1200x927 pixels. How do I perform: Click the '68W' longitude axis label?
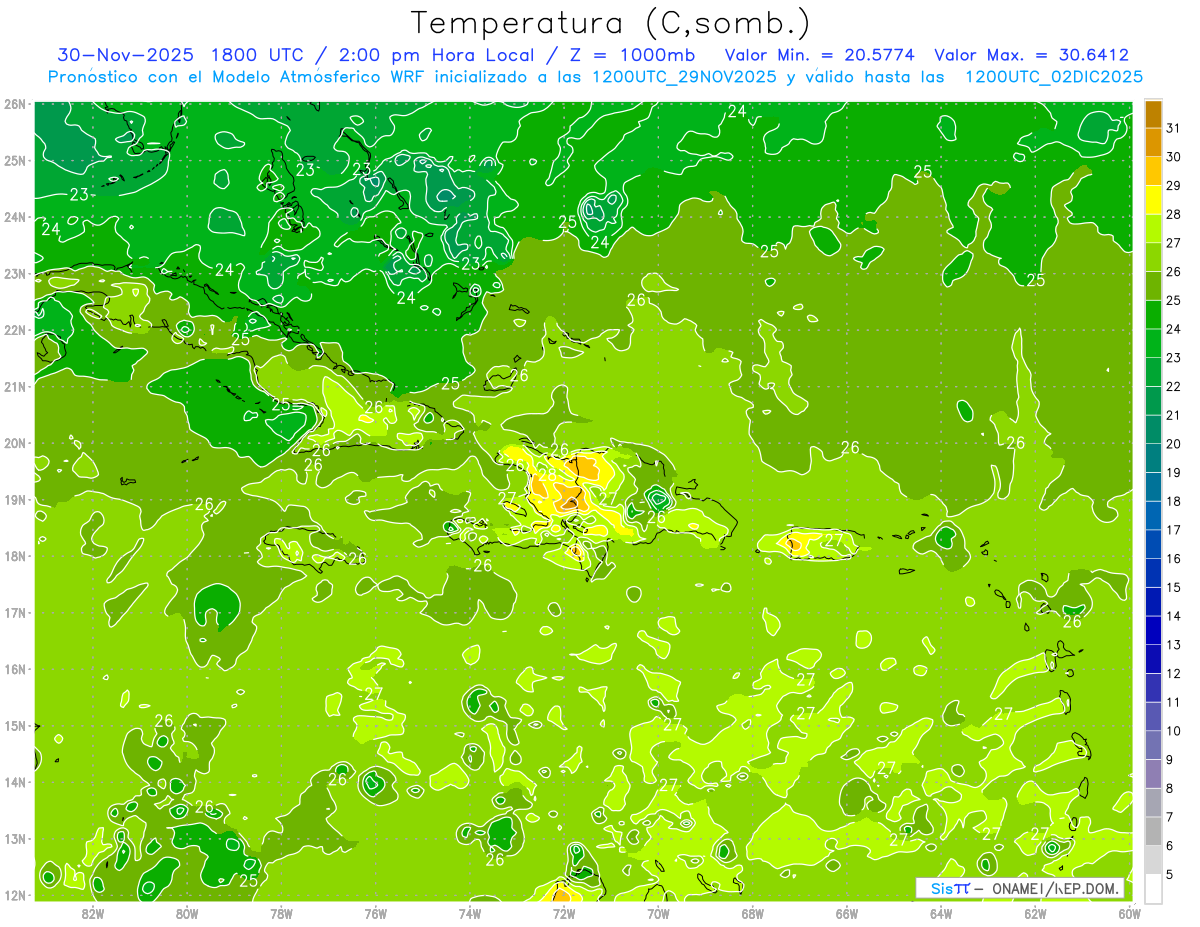752,912
